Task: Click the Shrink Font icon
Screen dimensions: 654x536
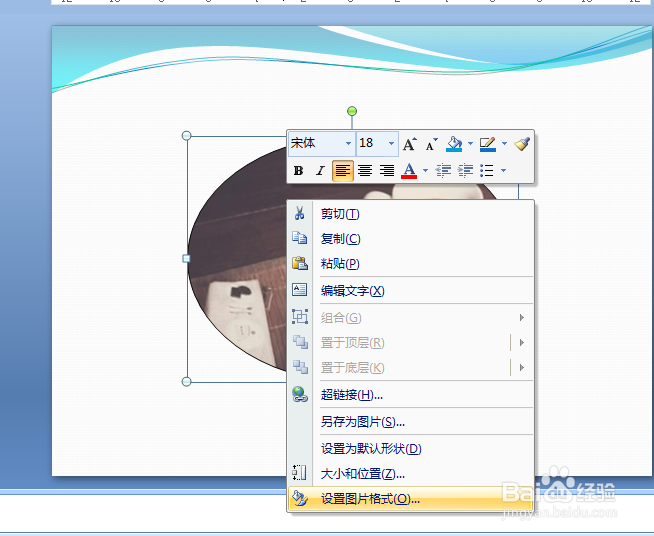Action: pyautogui.click(x=431, y=144)
